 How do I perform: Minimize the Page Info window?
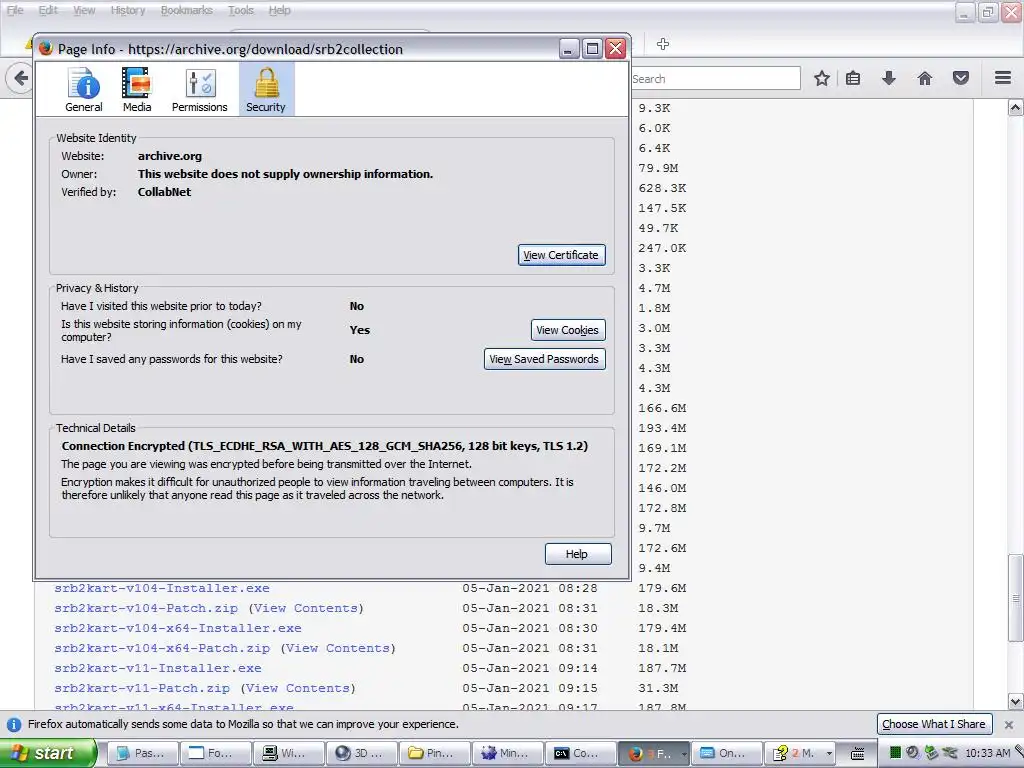point(569,49)
